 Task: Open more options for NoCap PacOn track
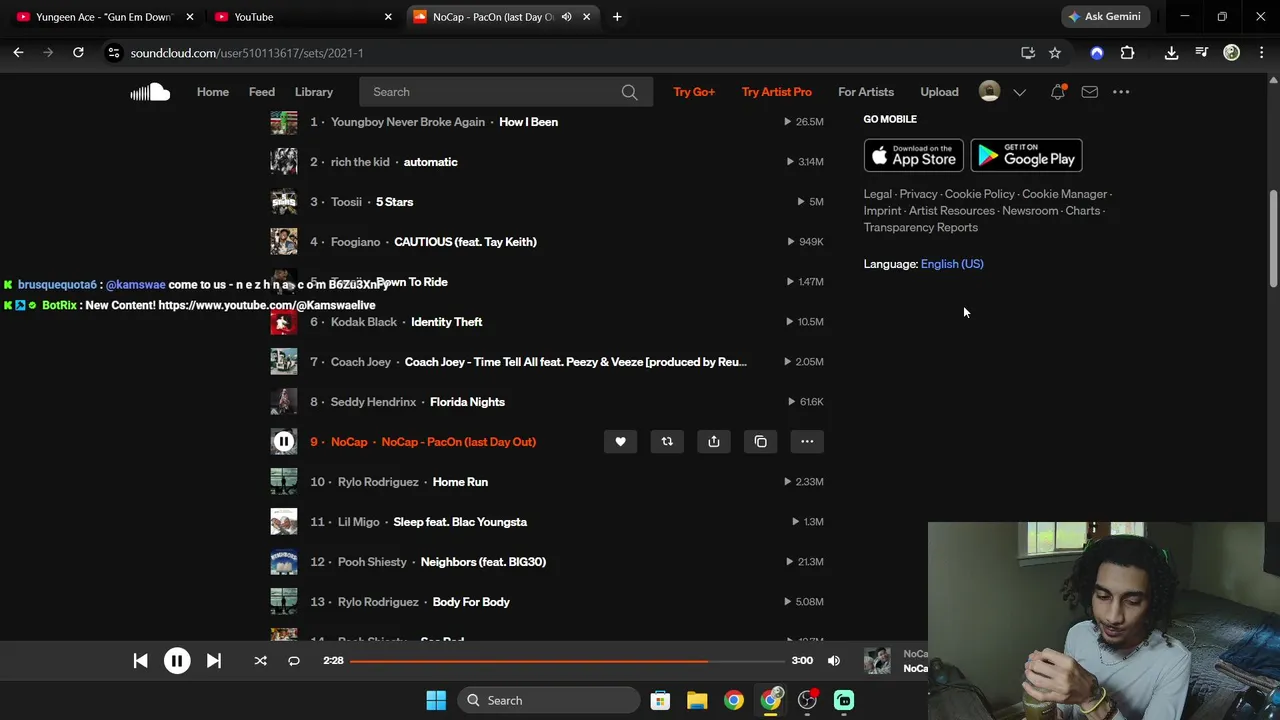pos(807,442)
